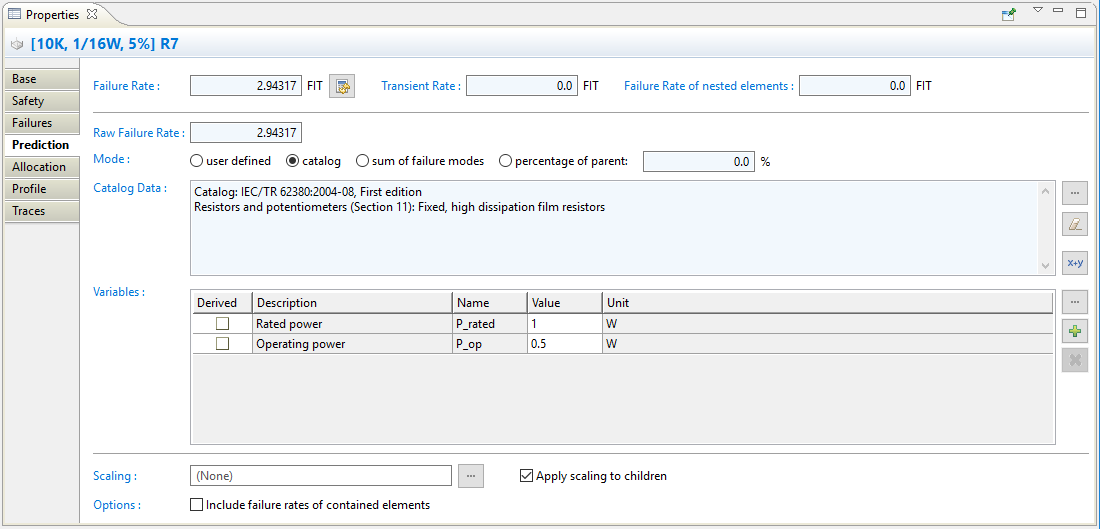Click the eraser icon to clear catalog data

[x=1074, y=227]
